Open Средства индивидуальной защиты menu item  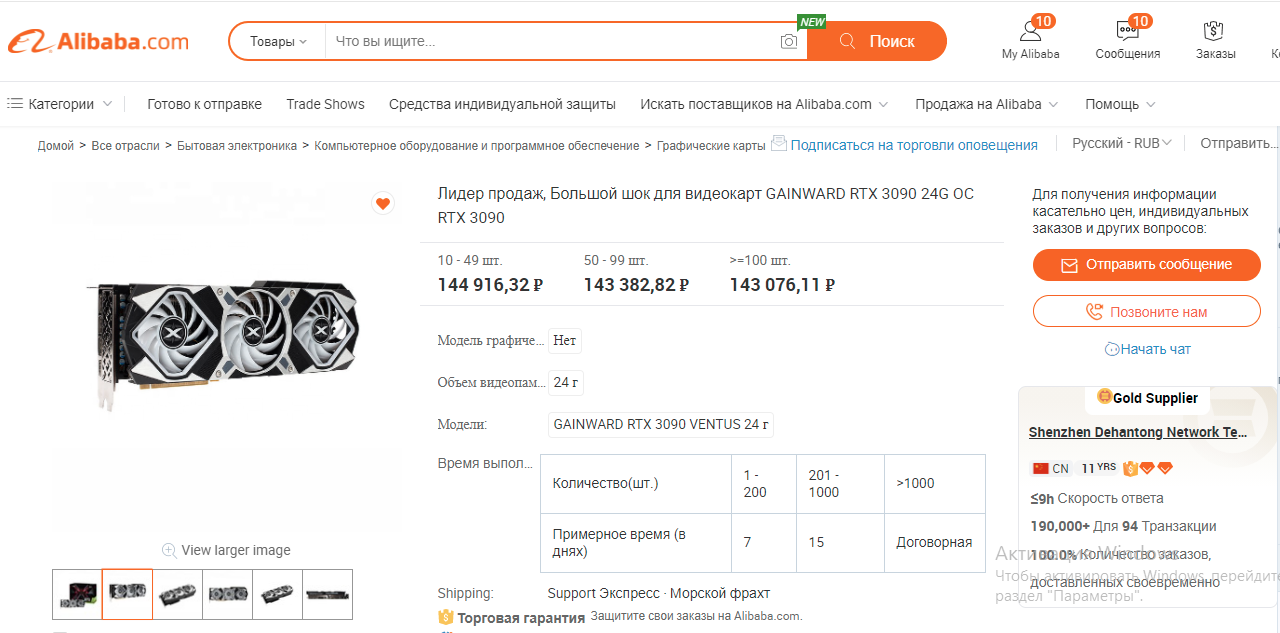(x=502, y=104)
